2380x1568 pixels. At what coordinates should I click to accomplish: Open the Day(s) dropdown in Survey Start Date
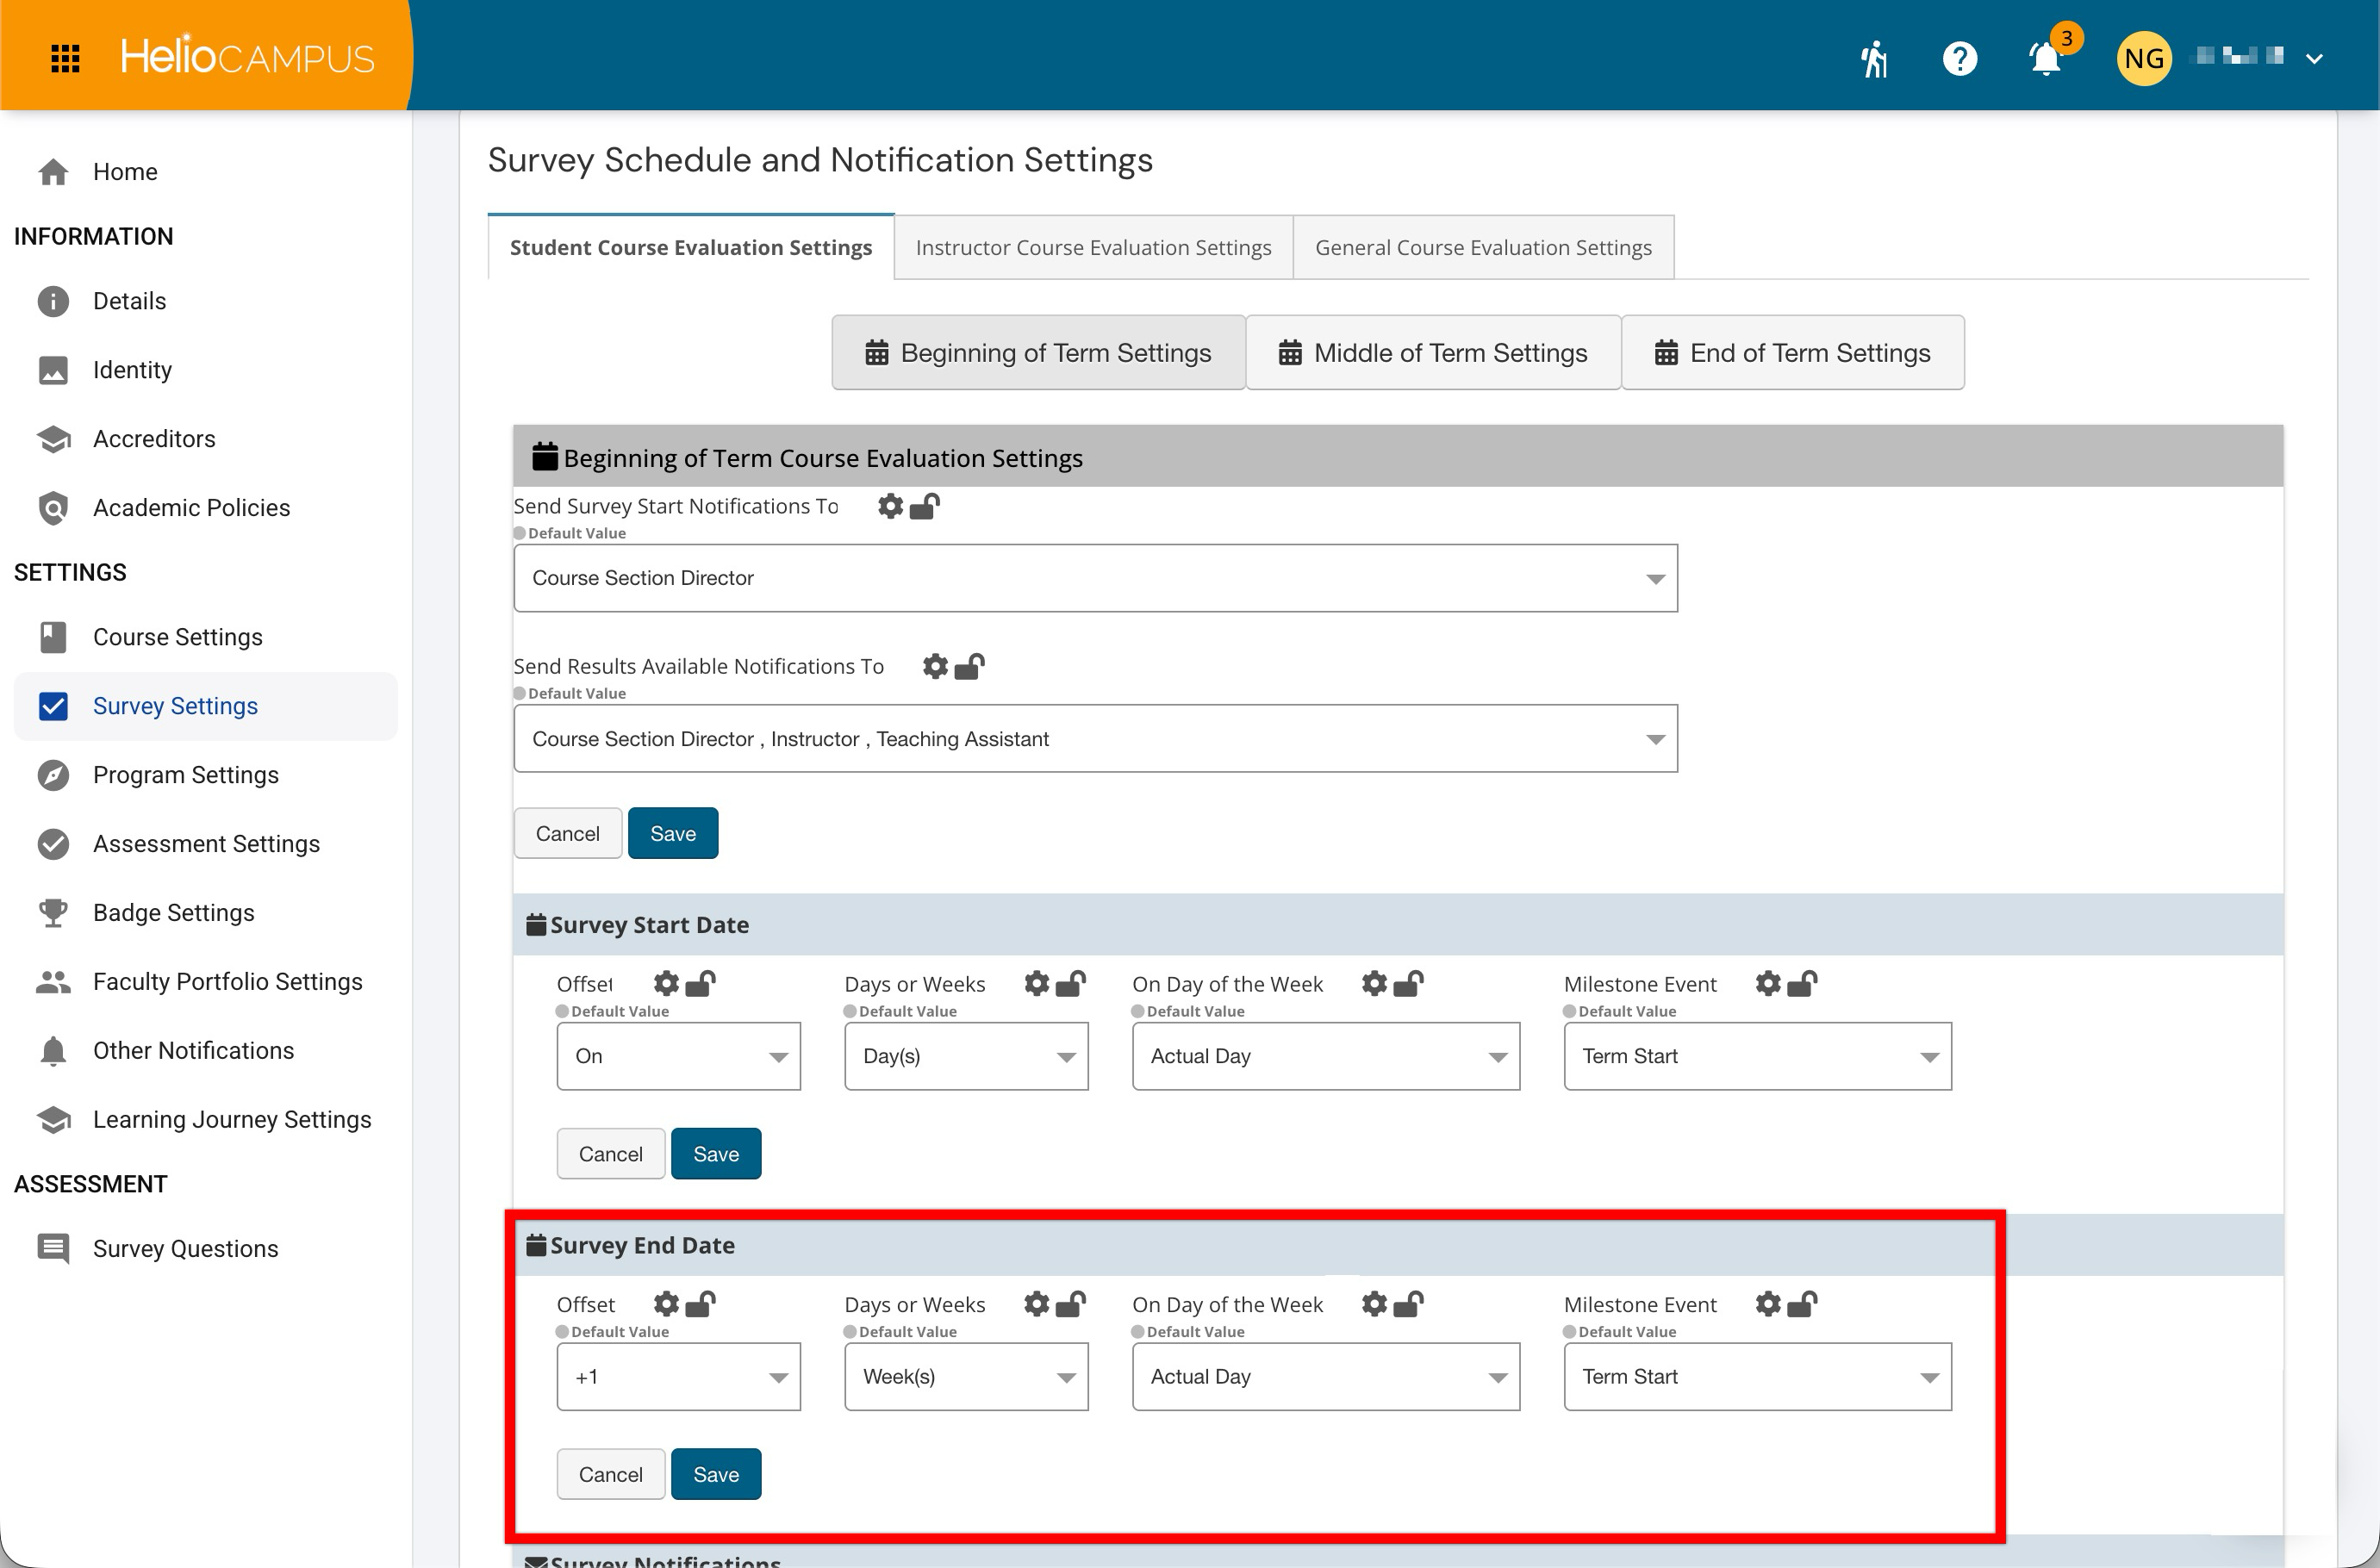point(966,1056)
